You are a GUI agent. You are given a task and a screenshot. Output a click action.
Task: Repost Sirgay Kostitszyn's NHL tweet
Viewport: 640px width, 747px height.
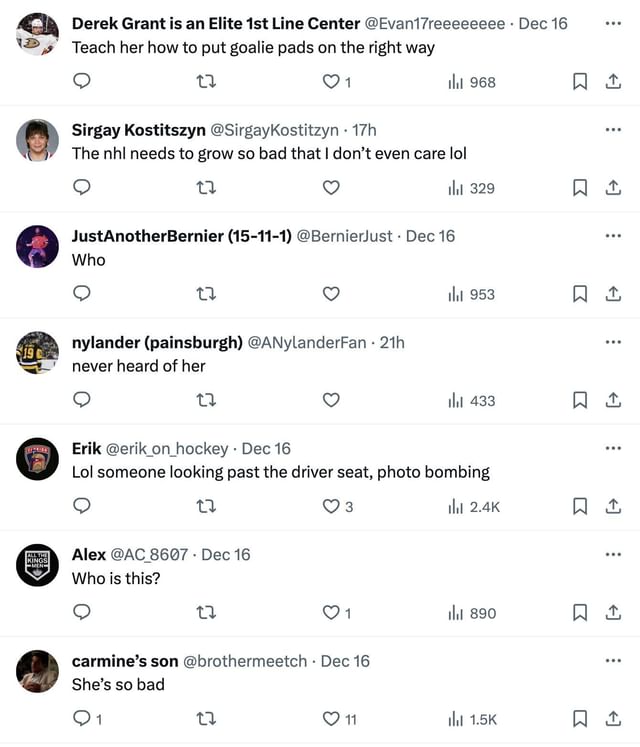(207, 188)
